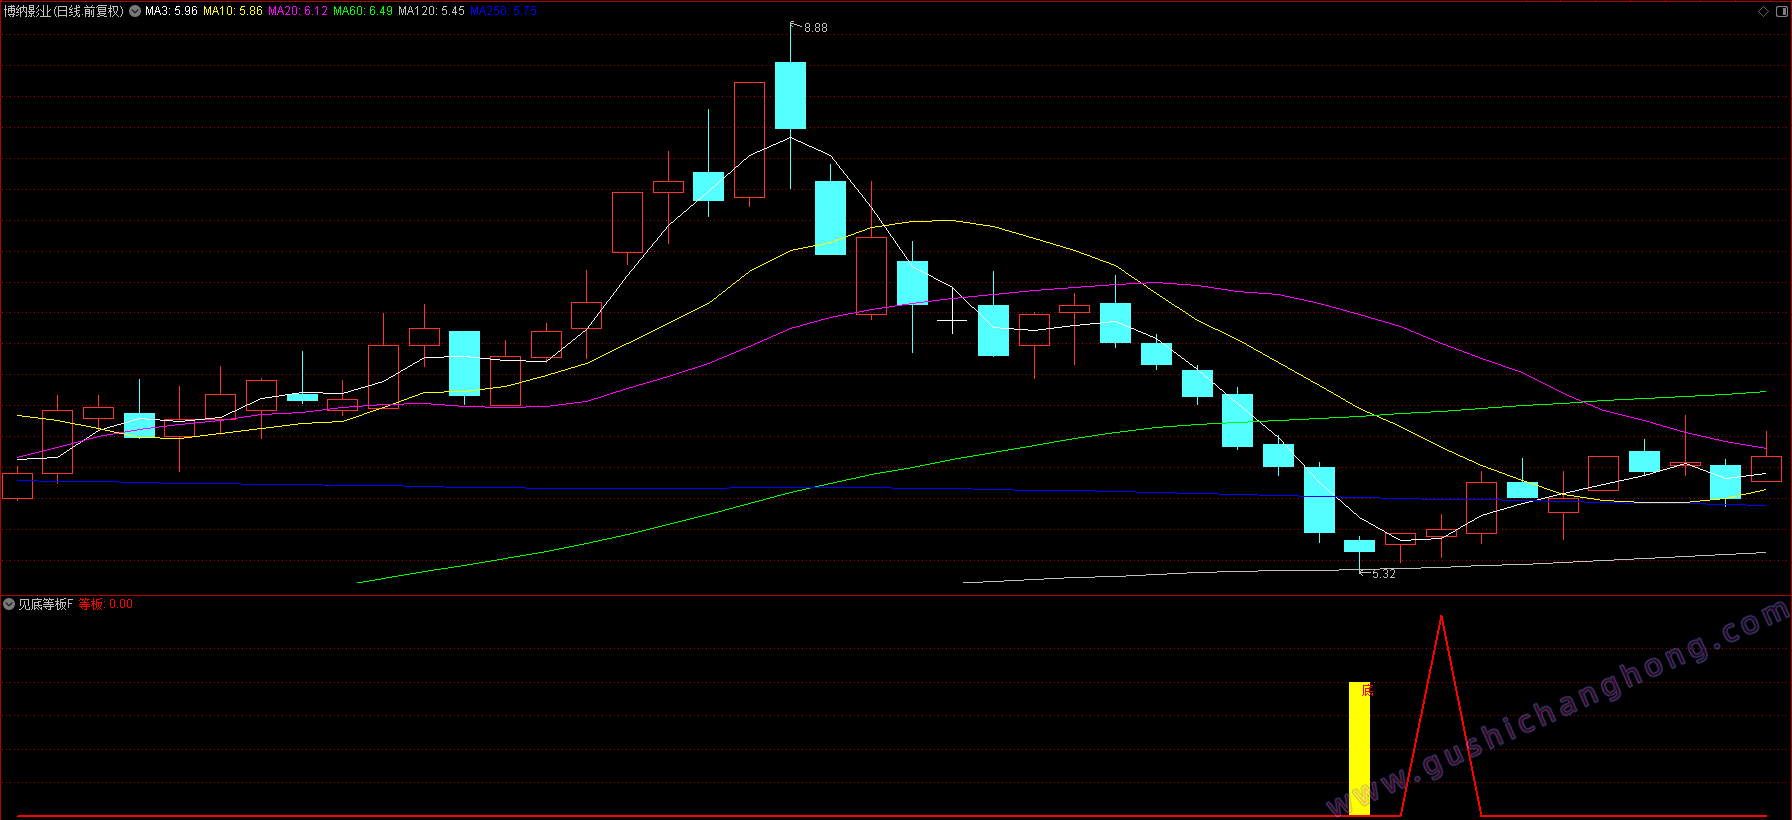Select the yellow 底 signal bar
Image resolution: width=1792 pixels, height=820 pixels.
1359,749
